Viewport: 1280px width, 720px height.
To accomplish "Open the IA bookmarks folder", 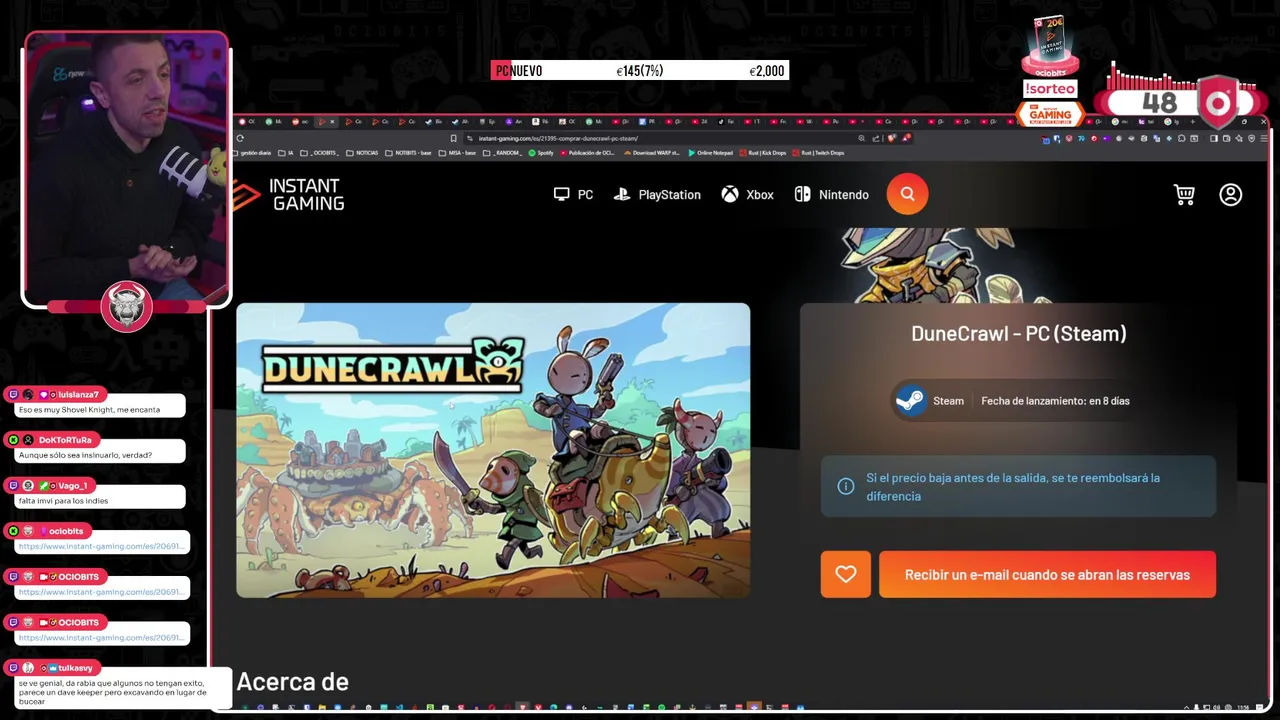I will click(x=286, y=153).
